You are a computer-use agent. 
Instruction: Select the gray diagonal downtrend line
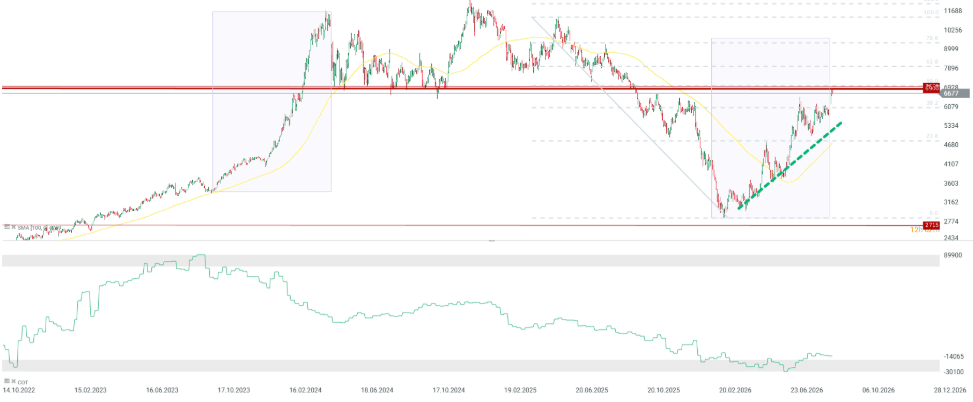pos(627,114)
